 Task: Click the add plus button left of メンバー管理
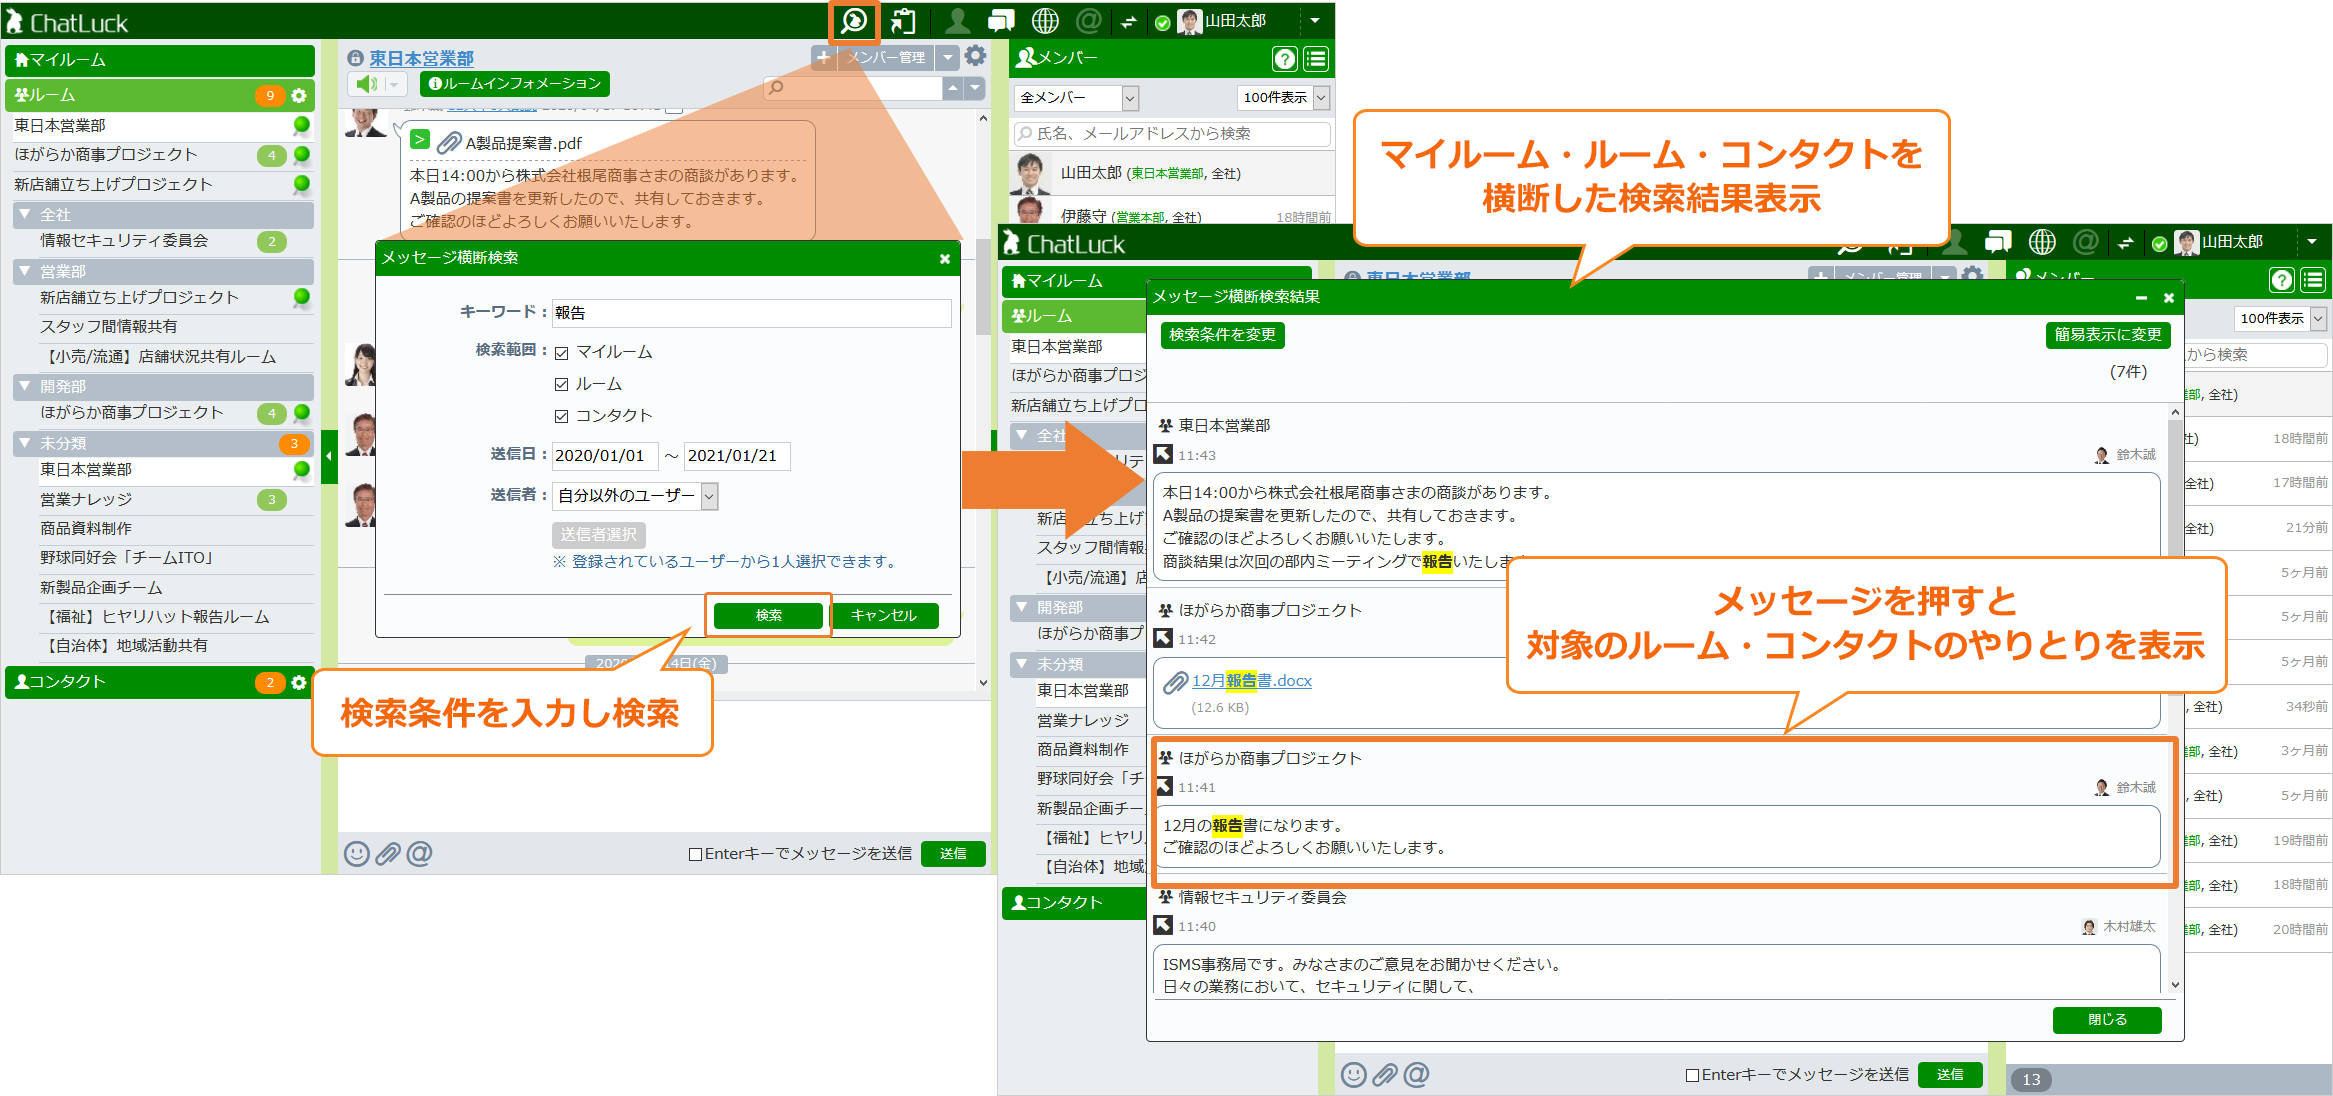point(823,57)
